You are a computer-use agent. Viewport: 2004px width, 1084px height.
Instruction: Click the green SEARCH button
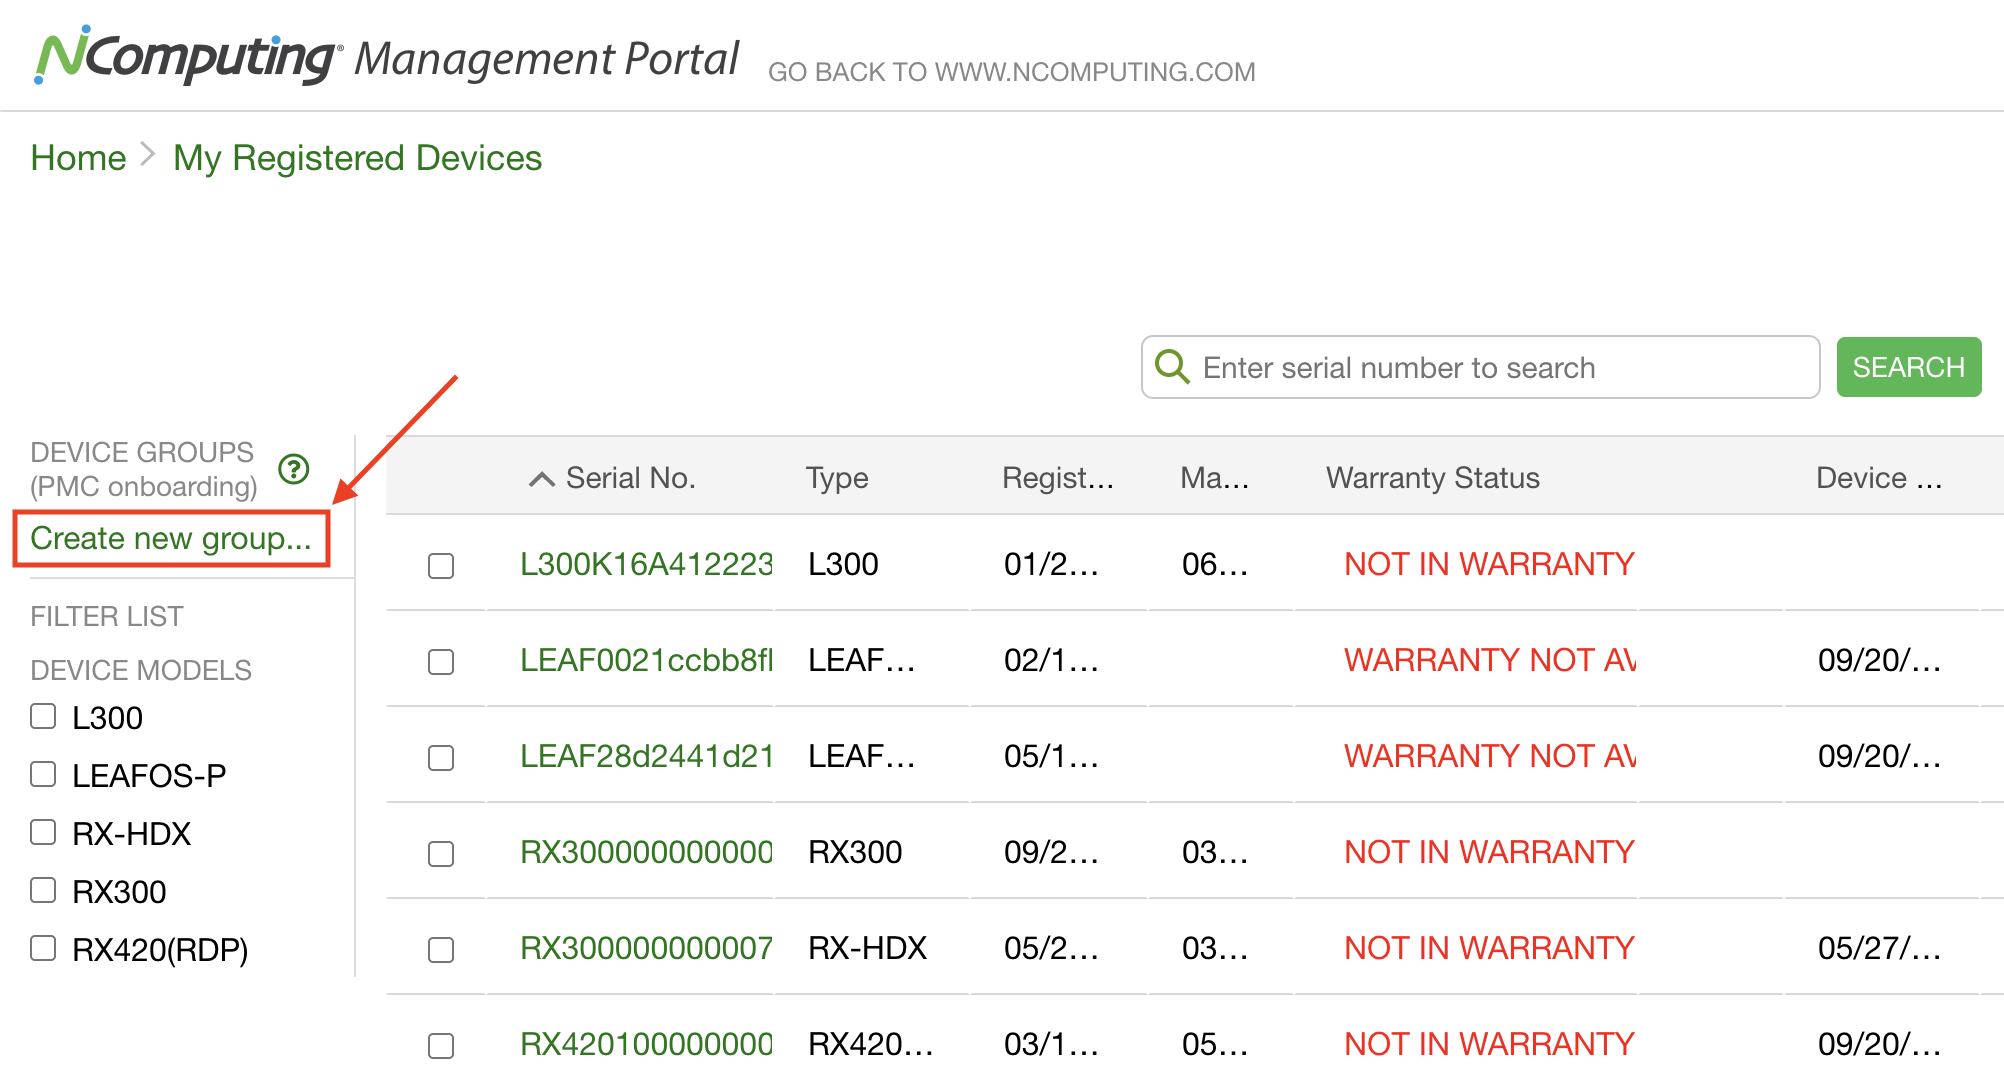pos(1908,367)
